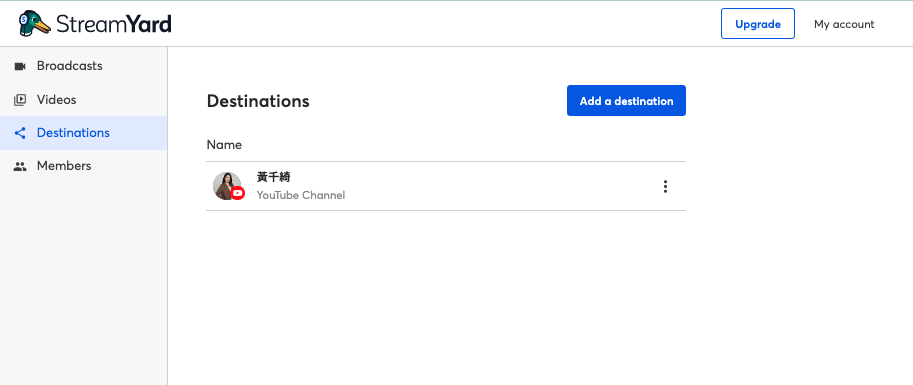Go to Videos in the sidebar

[x=83, y=100]
